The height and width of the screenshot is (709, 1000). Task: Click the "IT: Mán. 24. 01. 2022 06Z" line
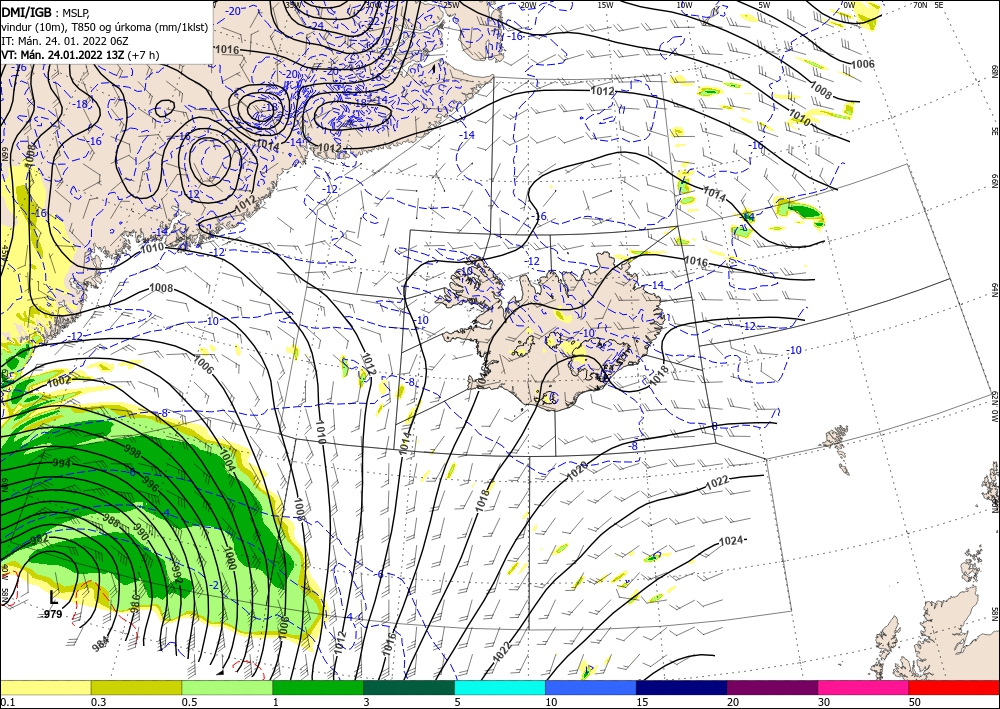coord(64,41)
